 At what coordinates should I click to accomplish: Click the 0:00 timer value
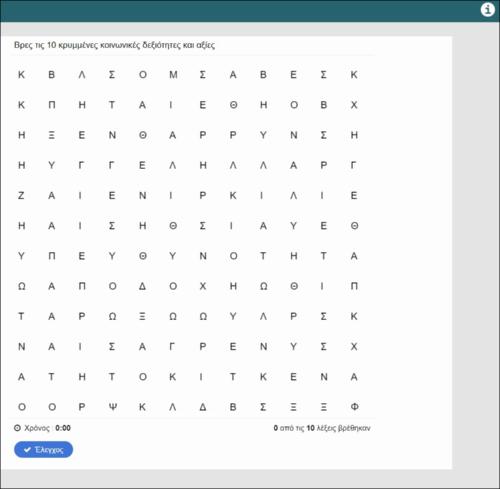click(63, 428)
